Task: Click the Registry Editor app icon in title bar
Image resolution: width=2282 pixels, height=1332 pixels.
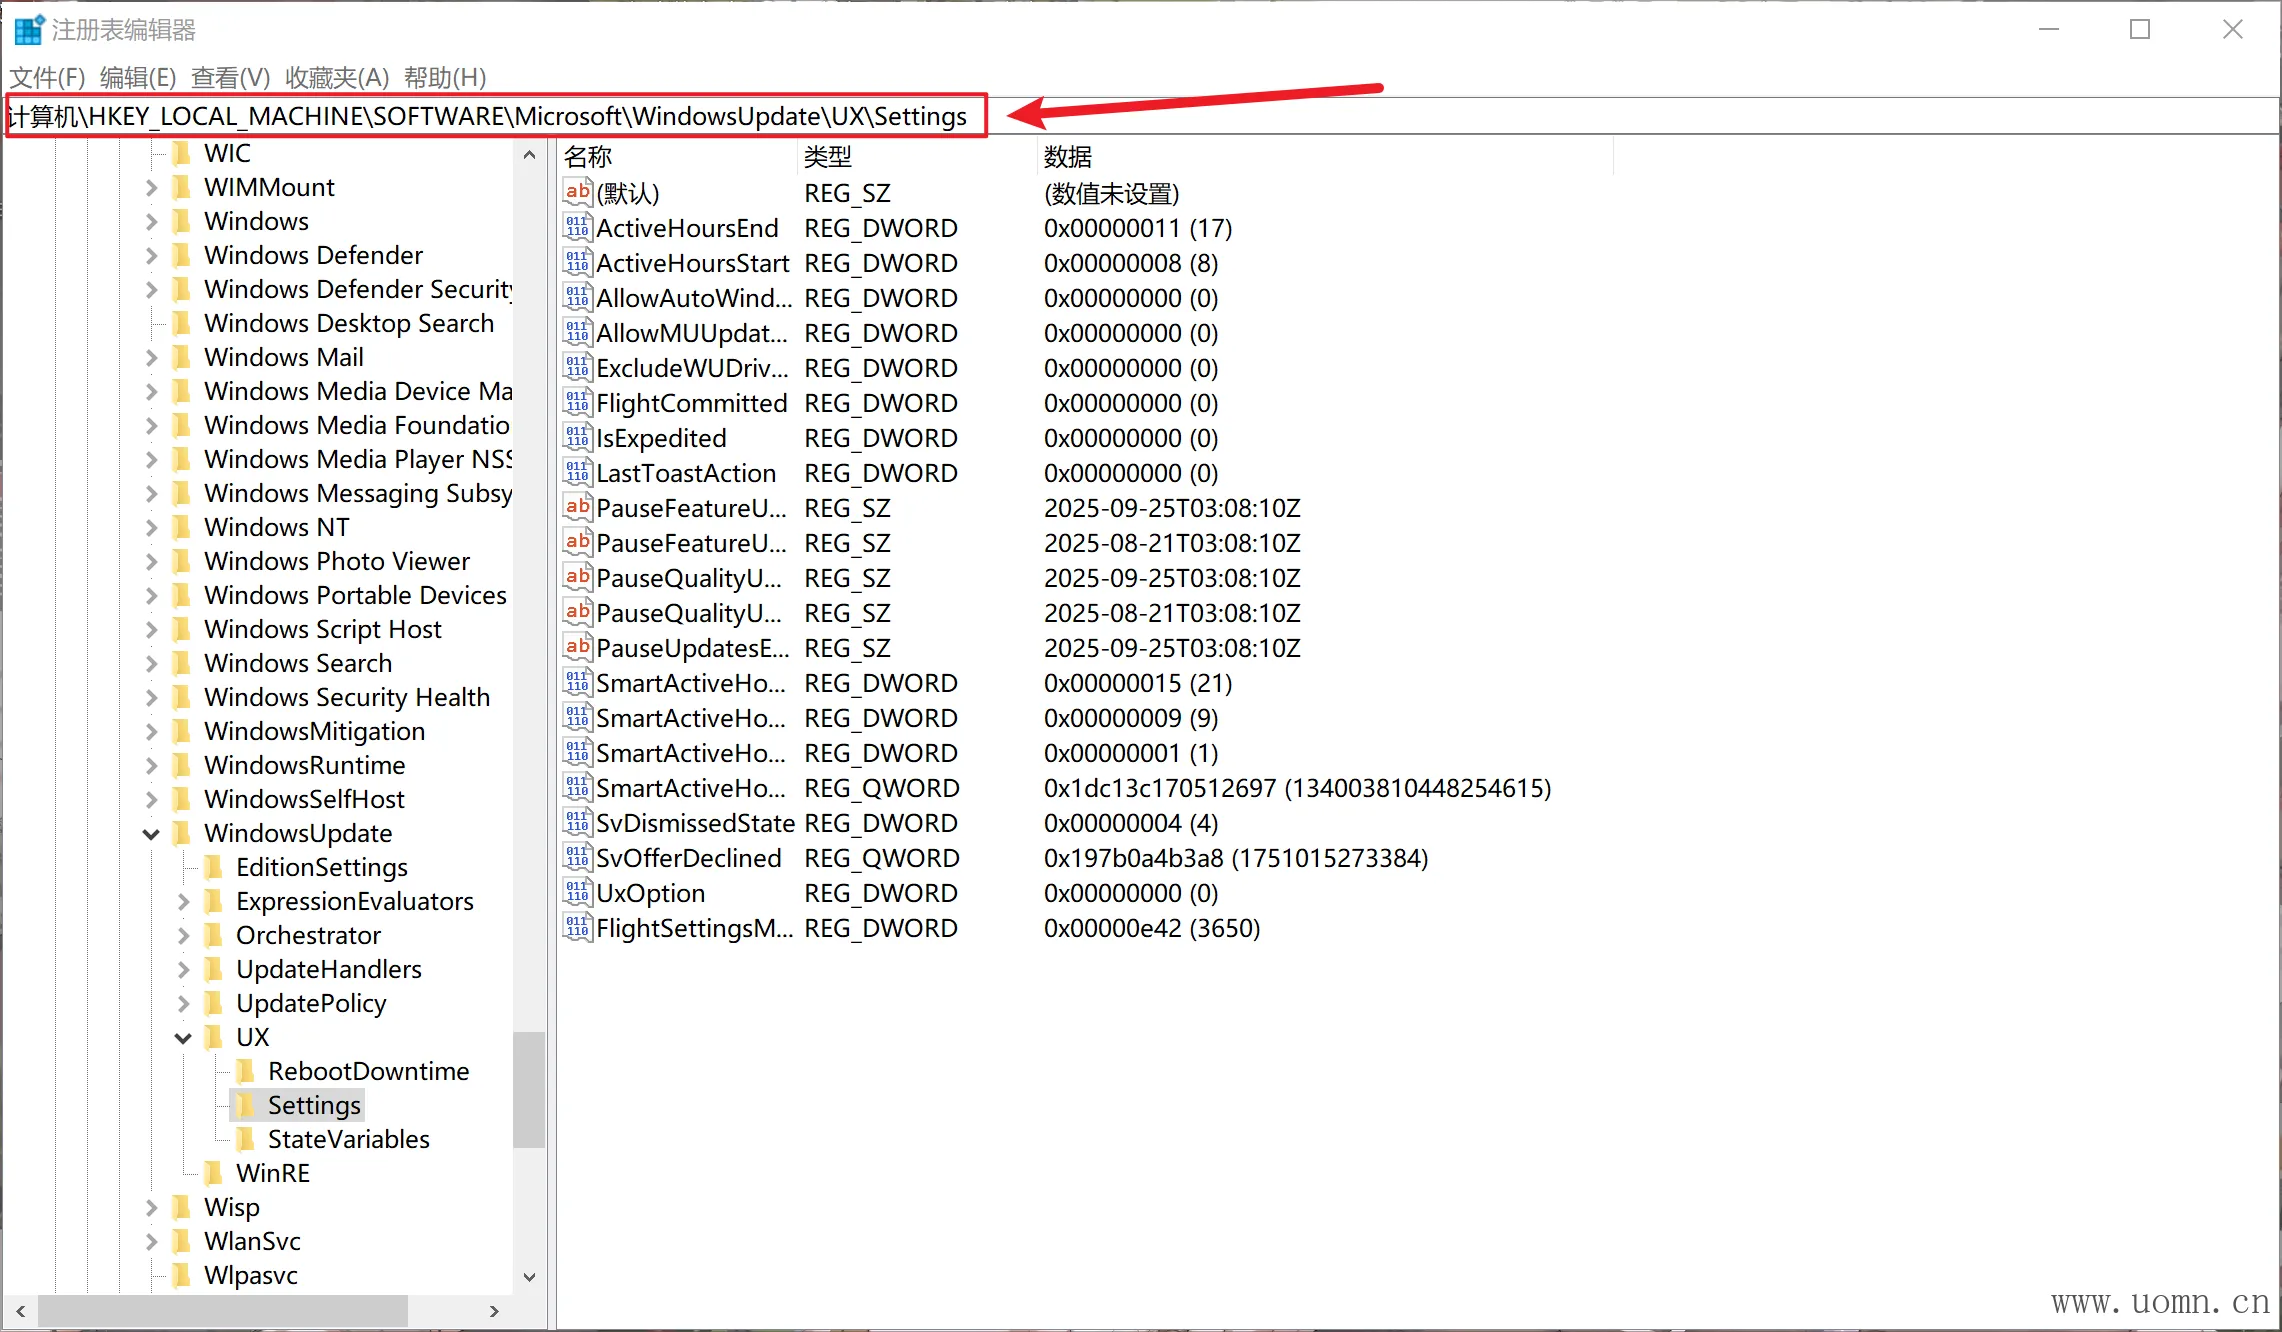Action: 28,30
